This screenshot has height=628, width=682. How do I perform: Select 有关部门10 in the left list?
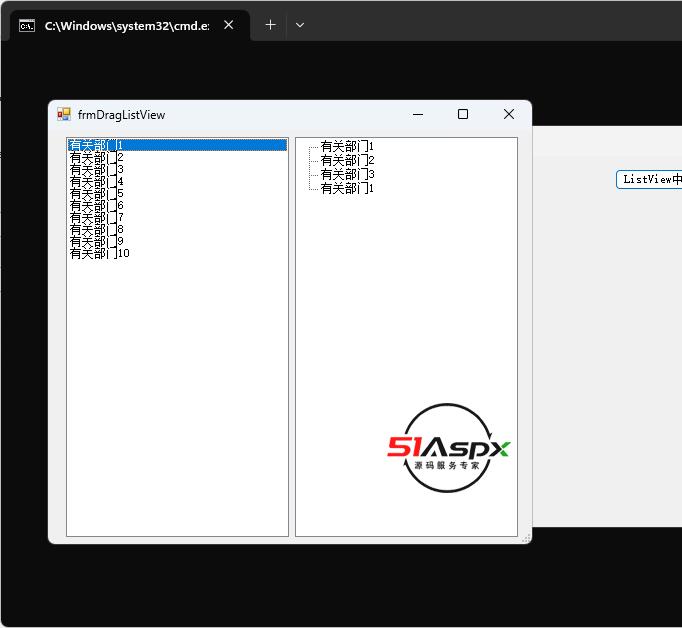[x=99, y=253]
